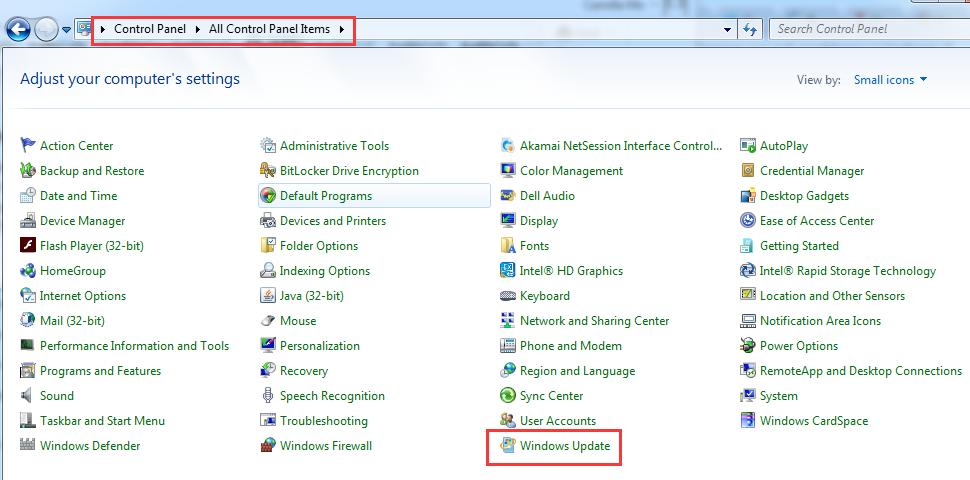The image size is (970, 480).
Task: Open the View by Small icons dropdown
Action: (891, 80)
